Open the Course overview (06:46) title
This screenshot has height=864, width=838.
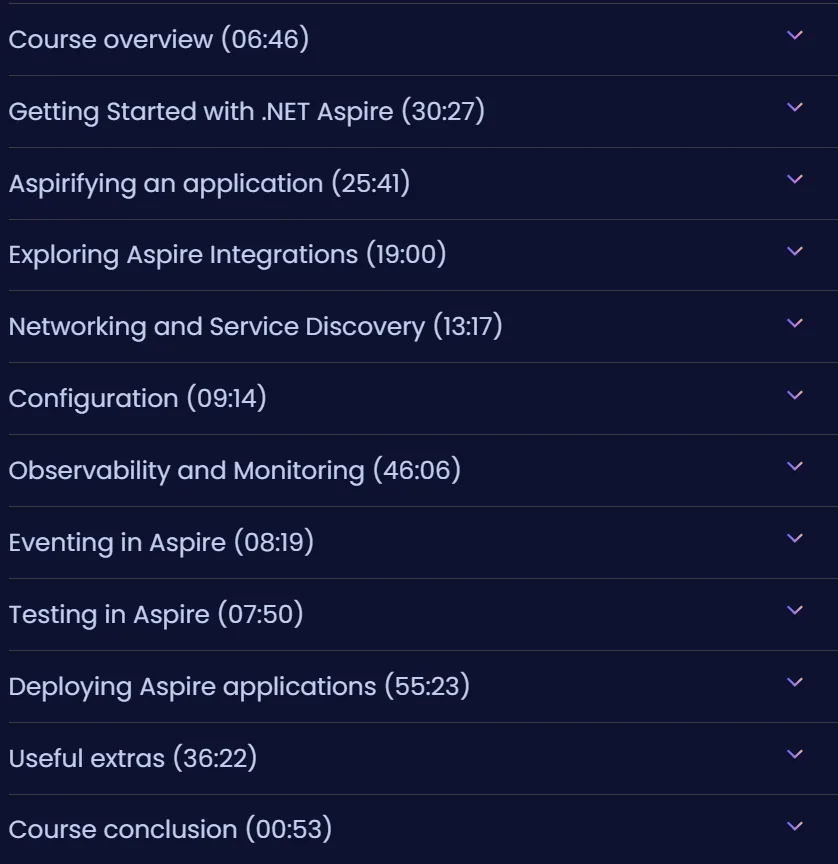(159, 40)
